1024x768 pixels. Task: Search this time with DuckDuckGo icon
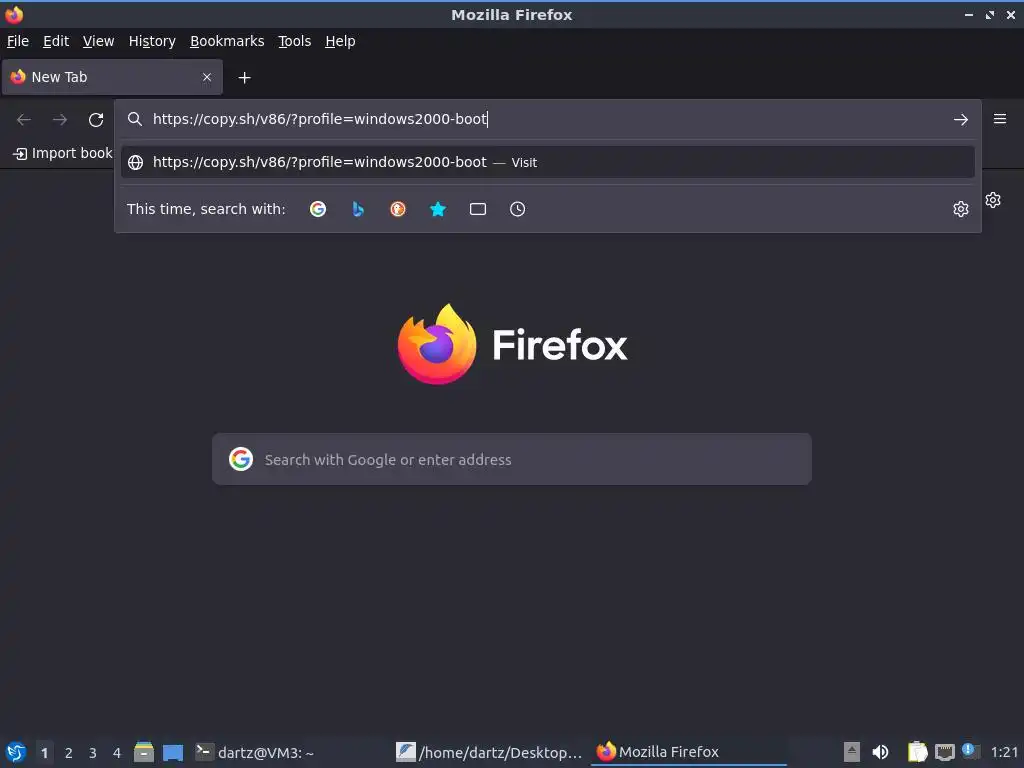coord(398,209)
